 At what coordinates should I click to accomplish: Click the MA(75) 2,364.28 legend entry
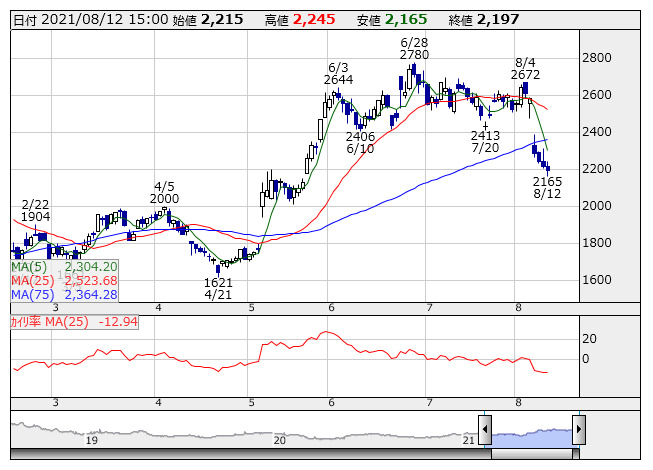pos(64,295)
